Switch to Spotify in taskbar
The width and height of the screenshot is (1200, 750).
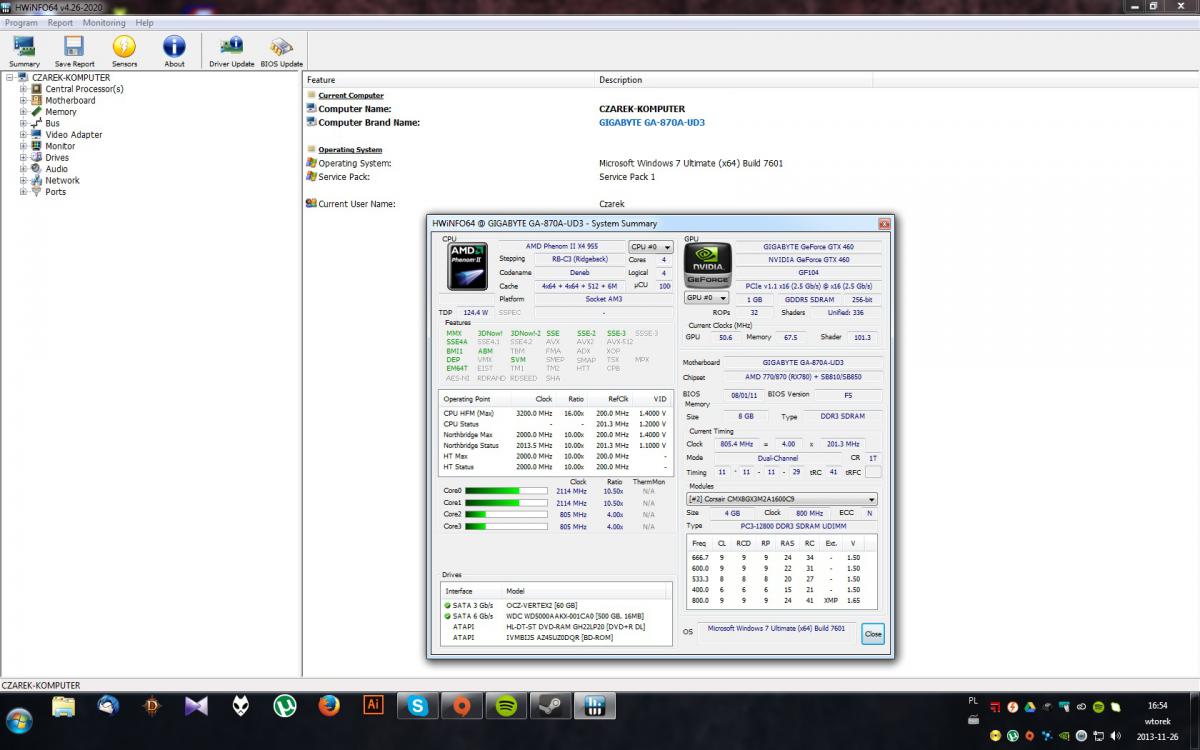click(x=506, y=706)
